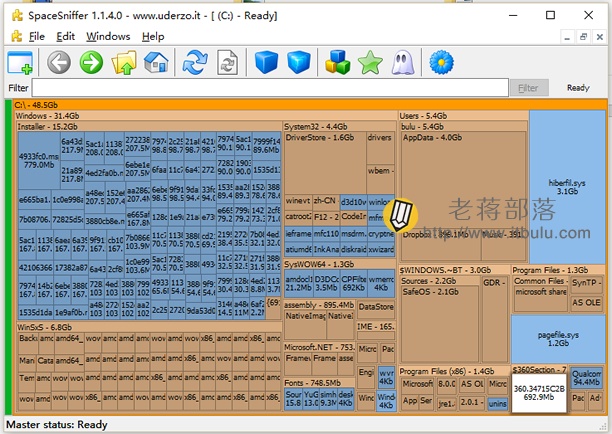Restore the inner child window
Viewport: 612px width, 434px height.
(584, 37)
